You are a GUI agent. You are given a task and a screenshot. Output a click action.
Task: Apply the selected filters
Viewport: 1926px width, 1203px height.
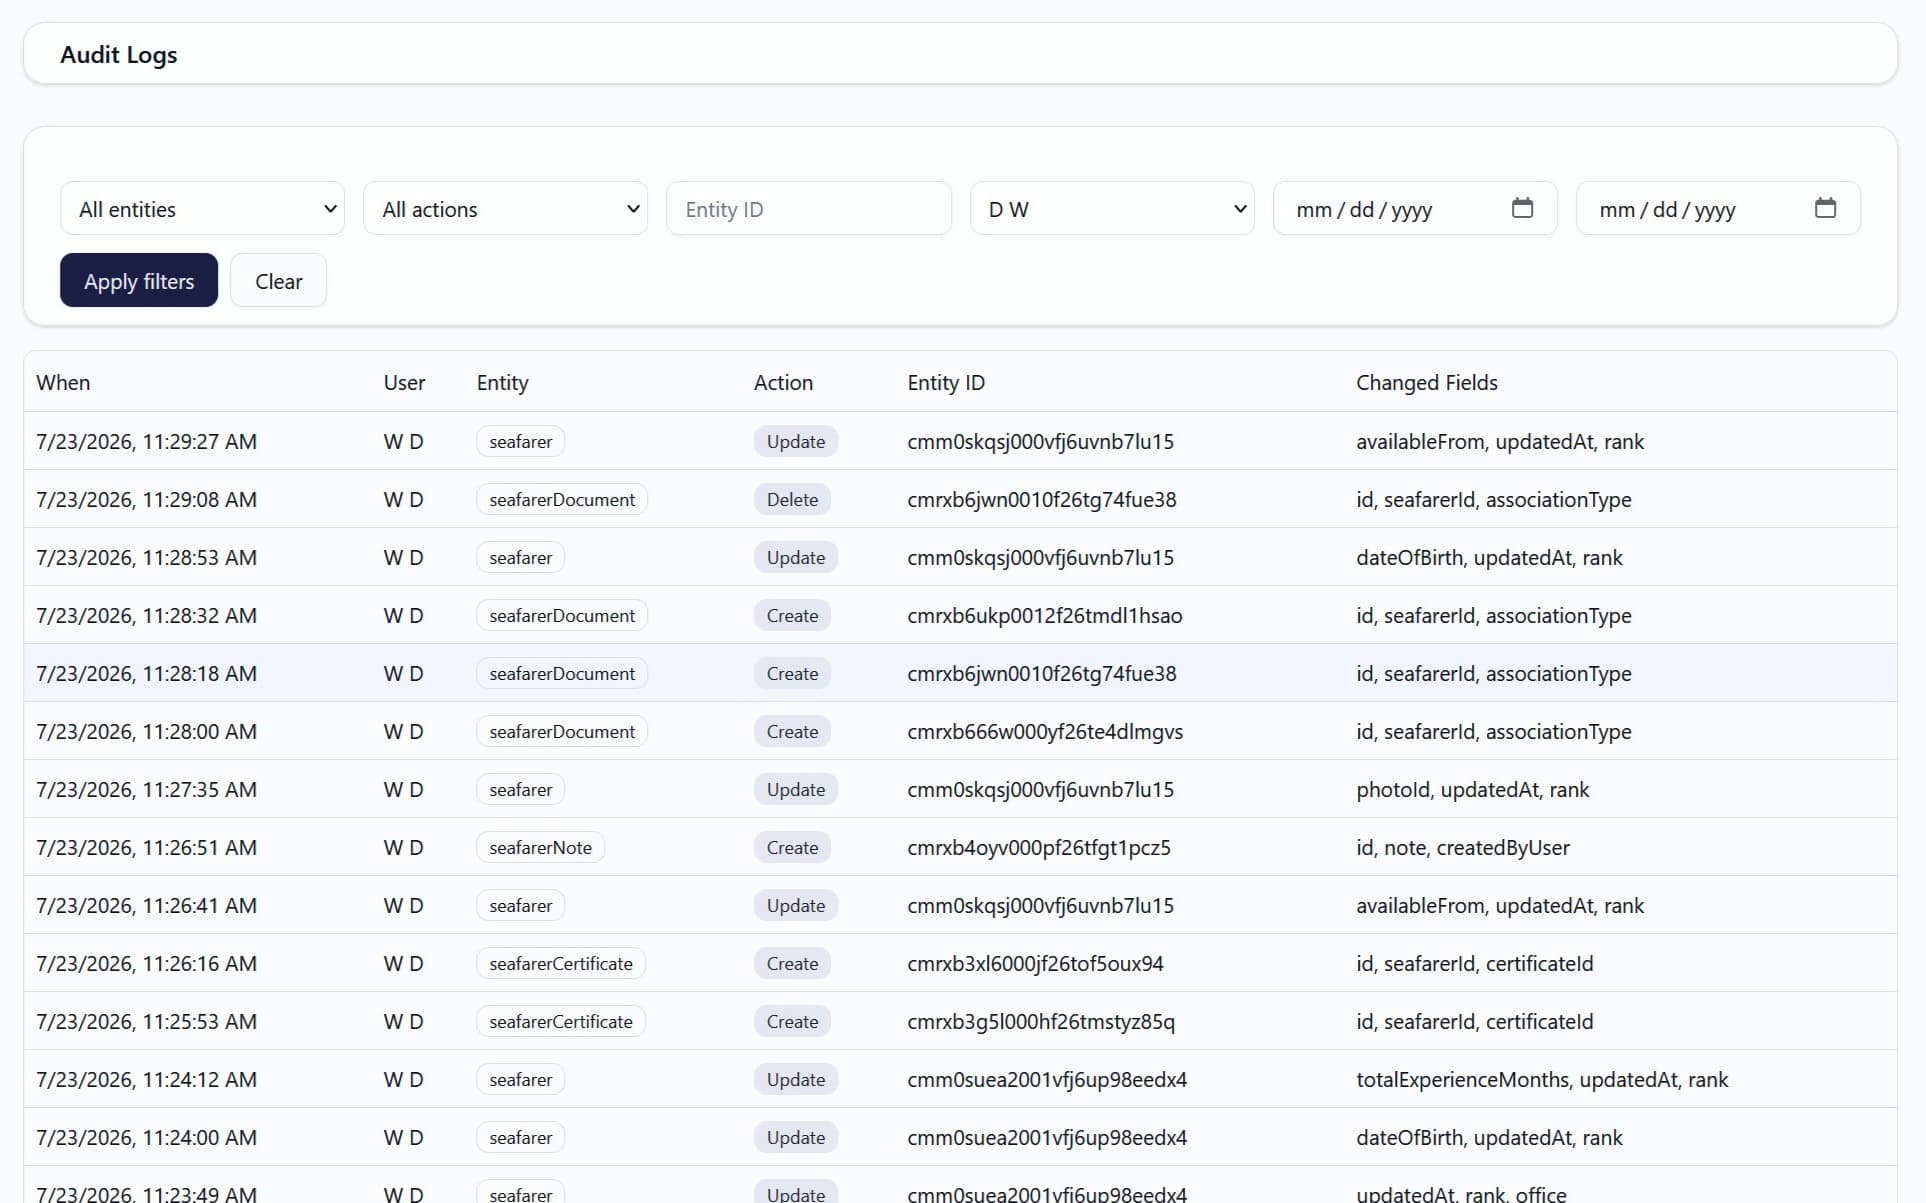(x=139, y=280)
